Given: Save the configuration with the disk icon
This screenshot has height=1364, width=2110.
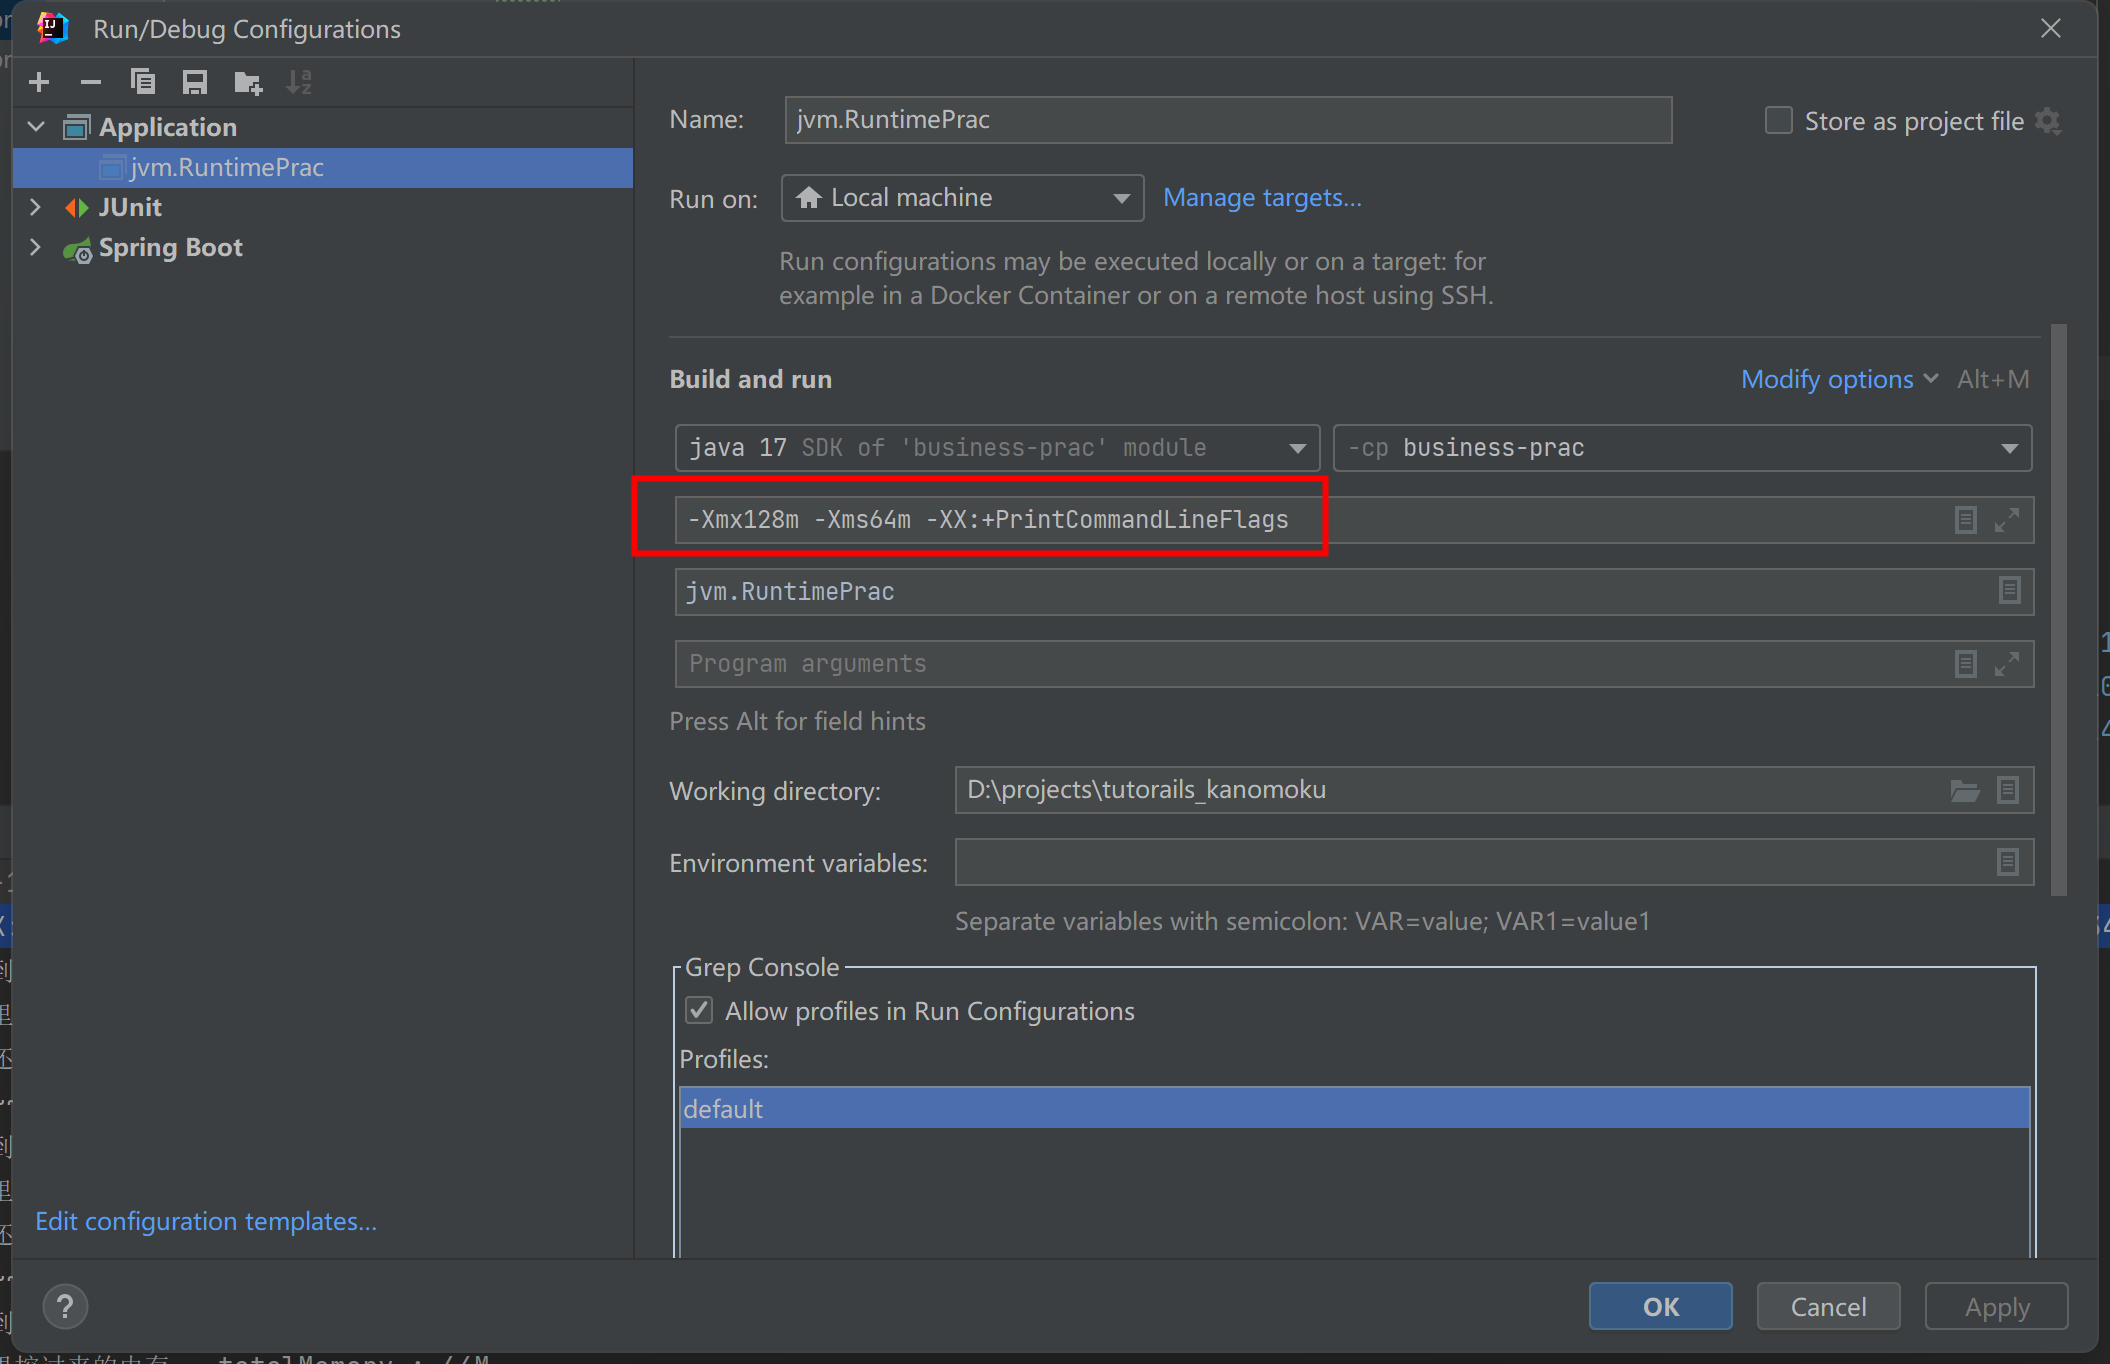Looking at the screenshot, I should (x=195, y=82).
